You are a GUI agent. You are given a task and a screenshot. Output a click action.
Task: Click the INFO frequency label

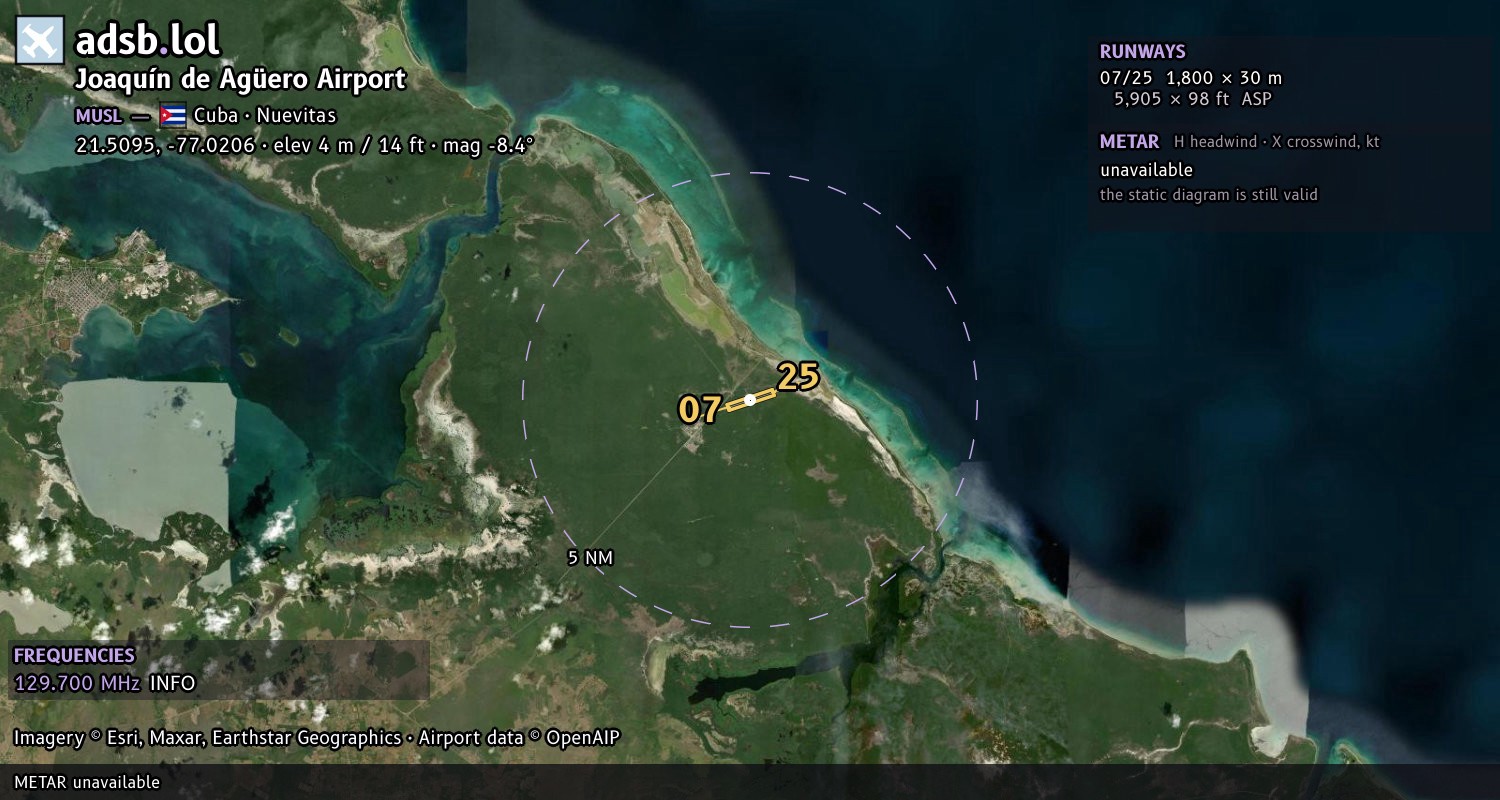coord(172,684)
